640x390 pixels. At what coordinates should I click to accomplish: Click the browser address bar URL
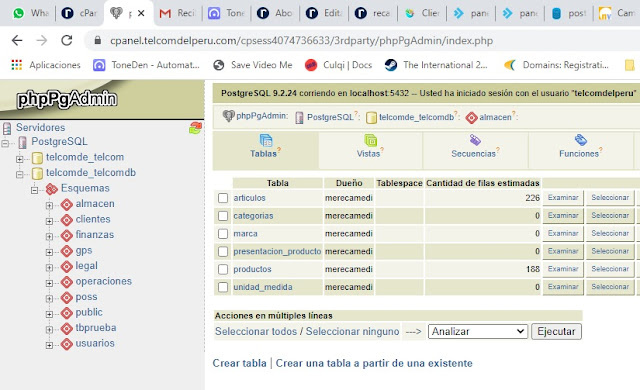point(301,40)
